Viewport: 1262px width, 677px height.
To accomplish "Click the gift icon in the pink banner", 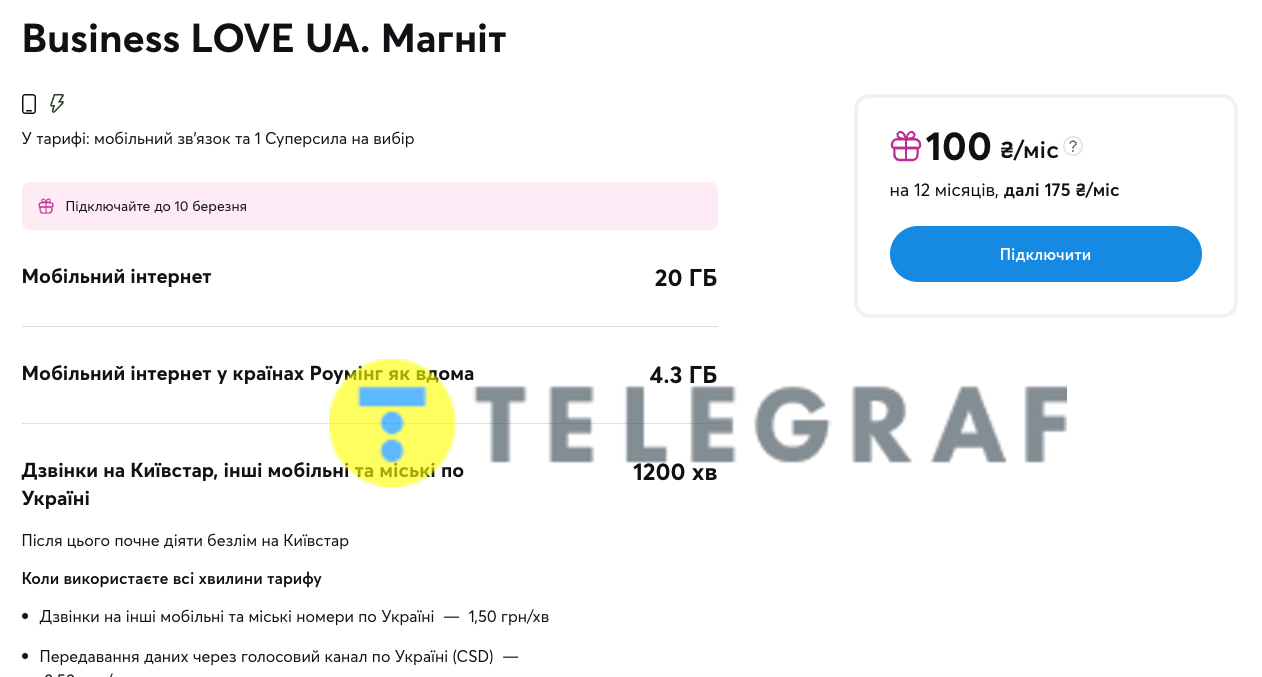I will click(46, 206).
